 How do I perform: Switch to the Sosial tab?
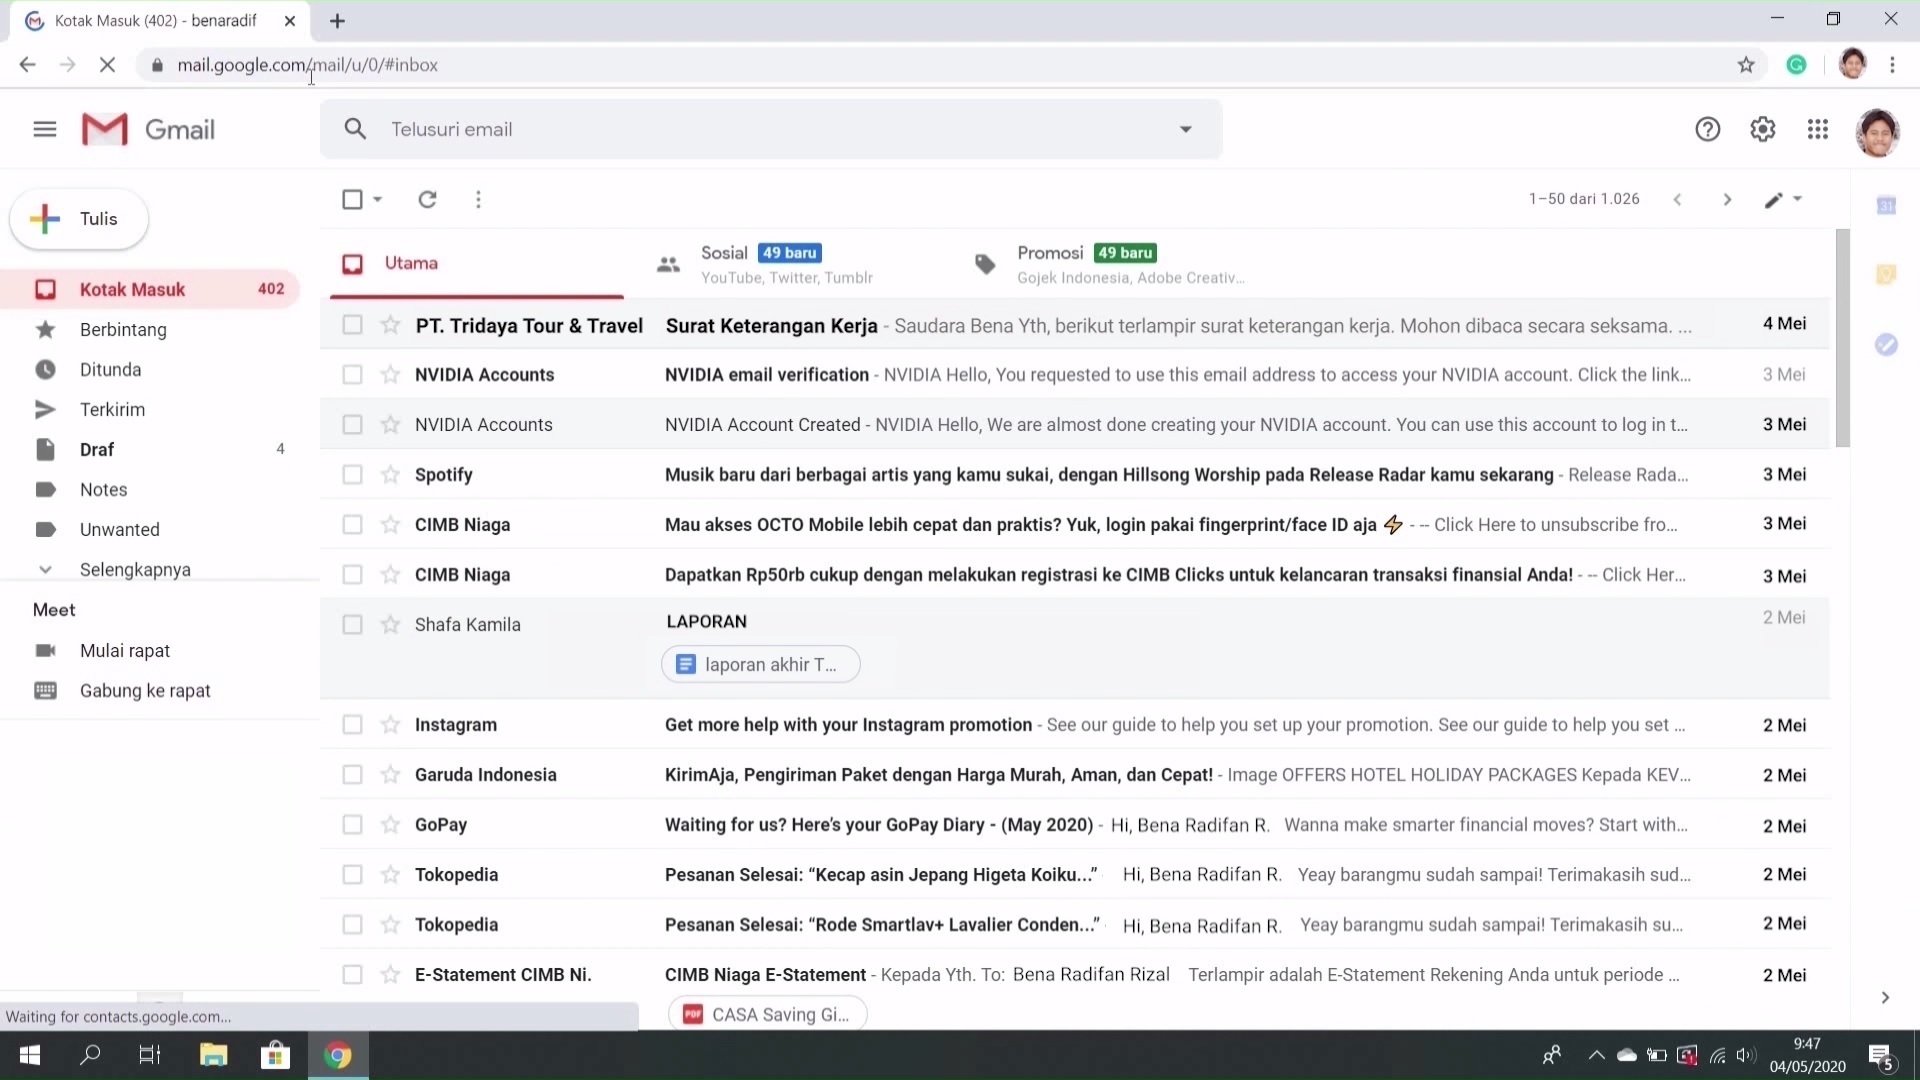click(x=789, y=264)
